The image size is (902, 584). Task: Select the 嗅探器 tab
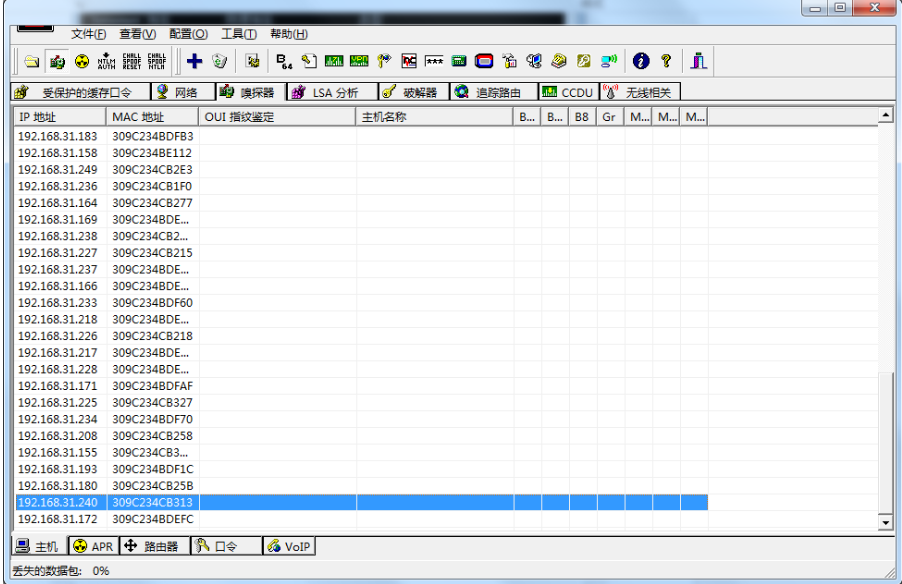[x=251, y=92]
